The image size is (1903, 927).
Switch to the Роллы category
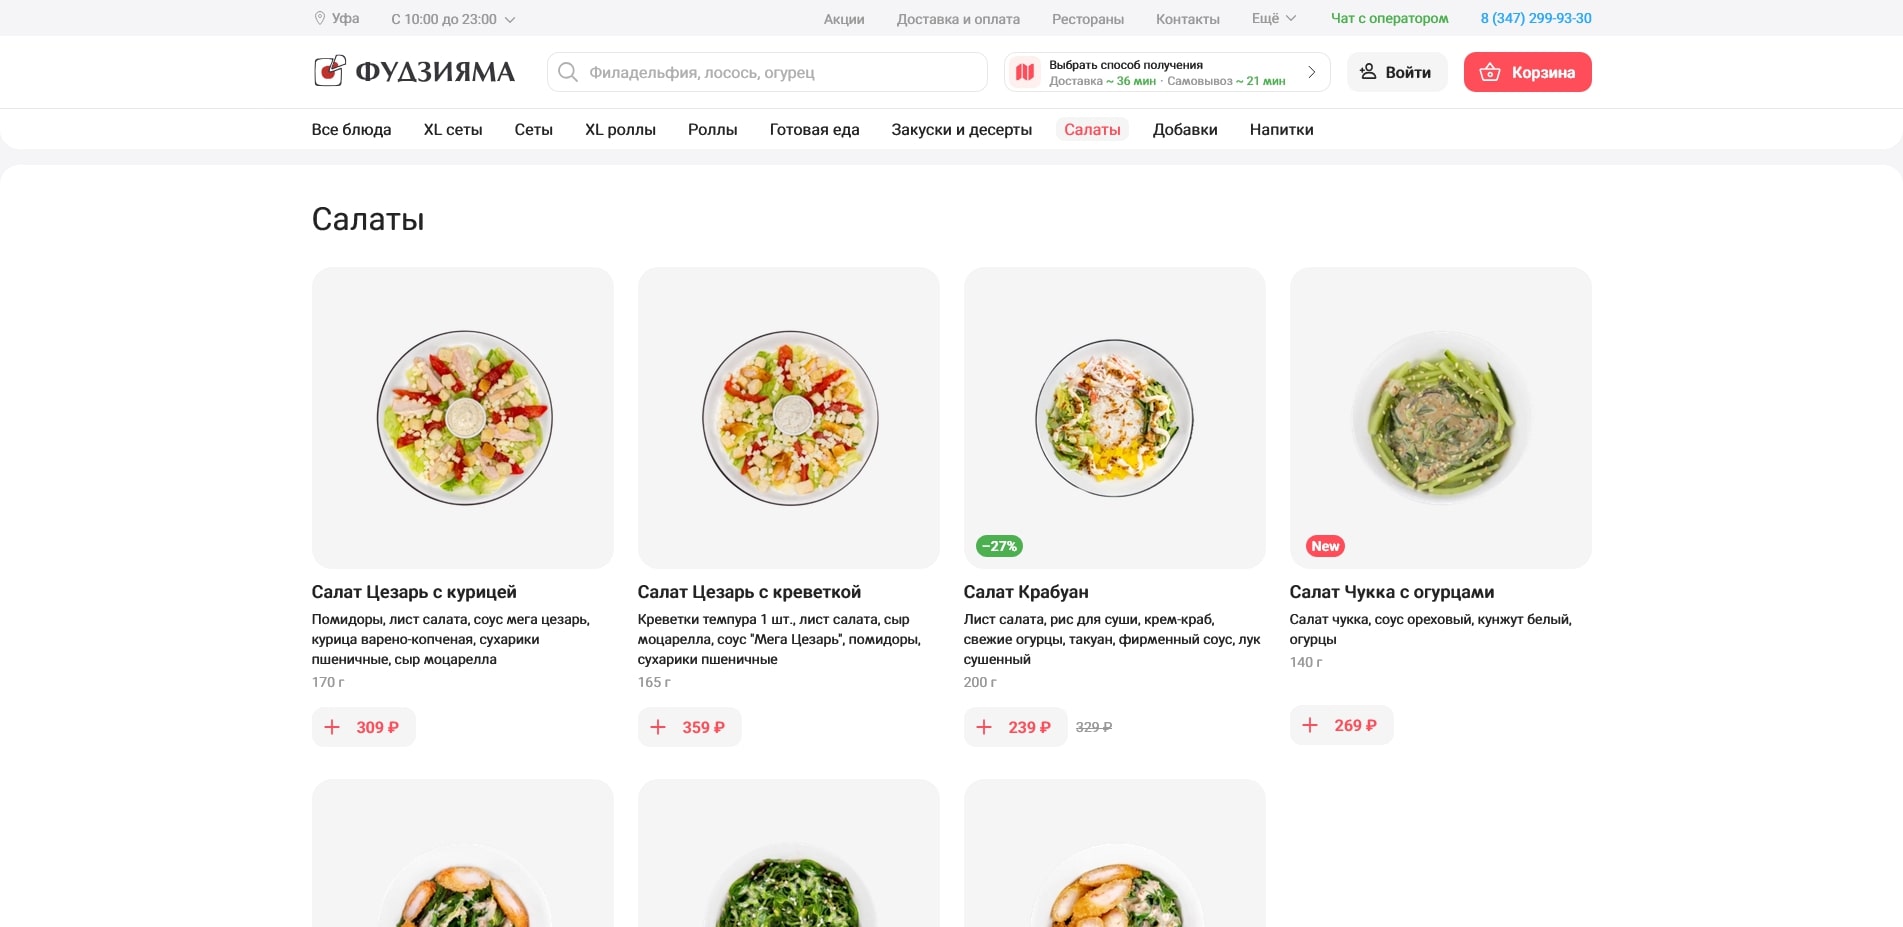coord(712,129)
